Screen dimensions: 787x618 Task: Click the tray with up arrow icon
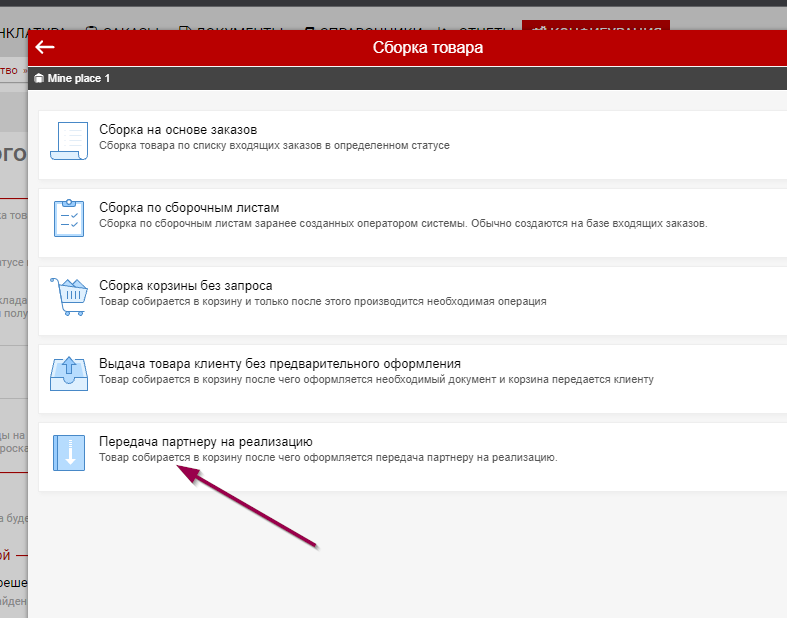click(x=69, y=373)
